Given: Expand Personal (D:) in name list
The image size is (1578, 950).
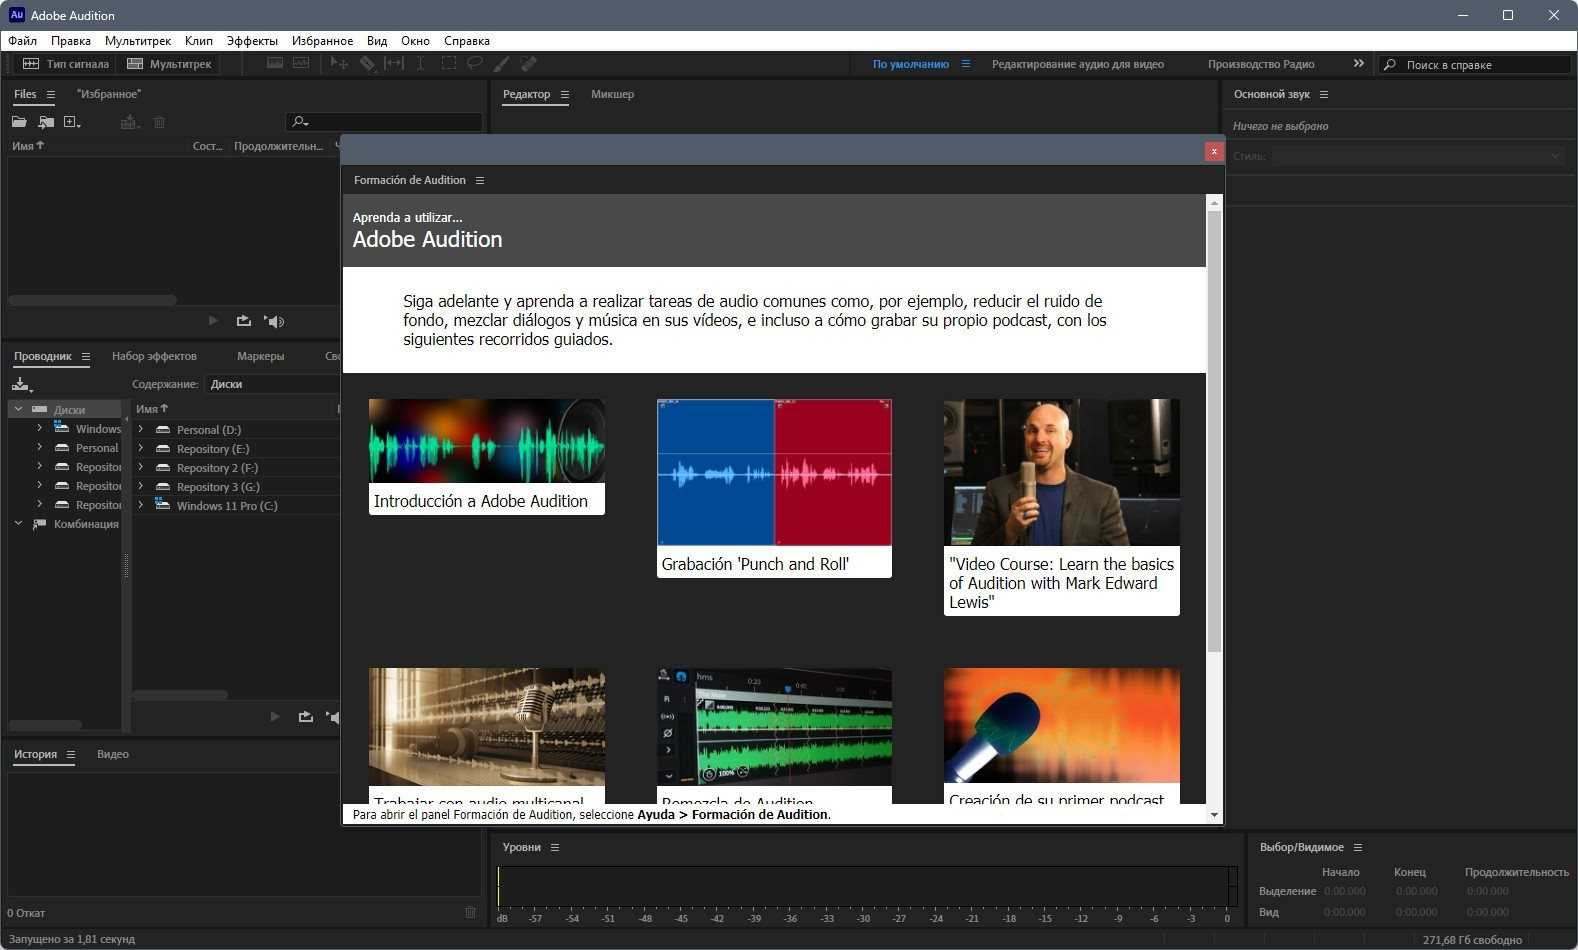Looking at the screenshot, I should coord(140,429).
